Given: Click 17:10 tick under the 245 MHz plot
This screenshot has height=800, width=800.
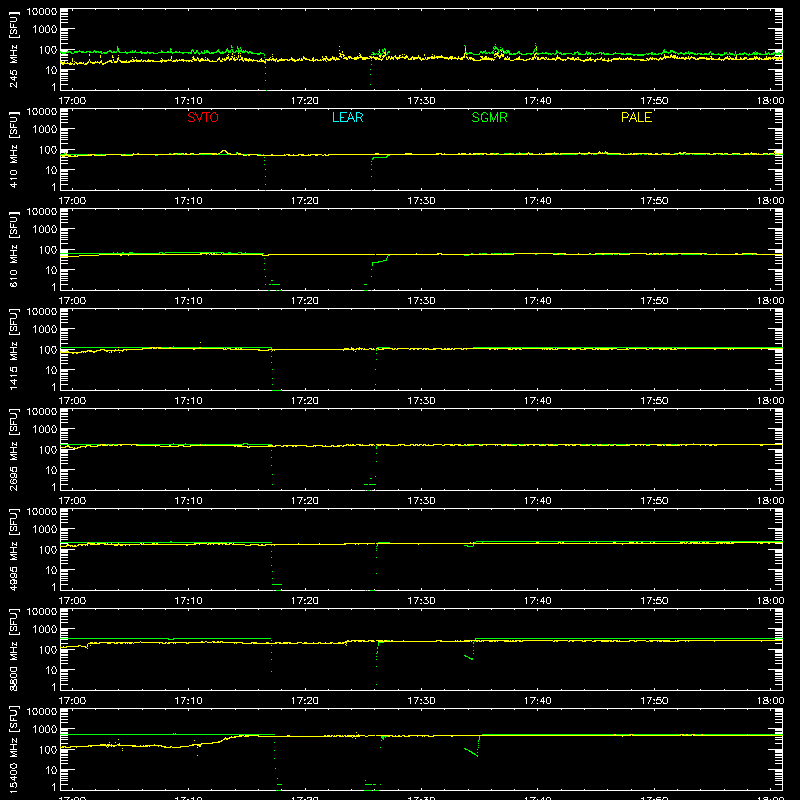Looking at the screenshot, I should point(188,101).
